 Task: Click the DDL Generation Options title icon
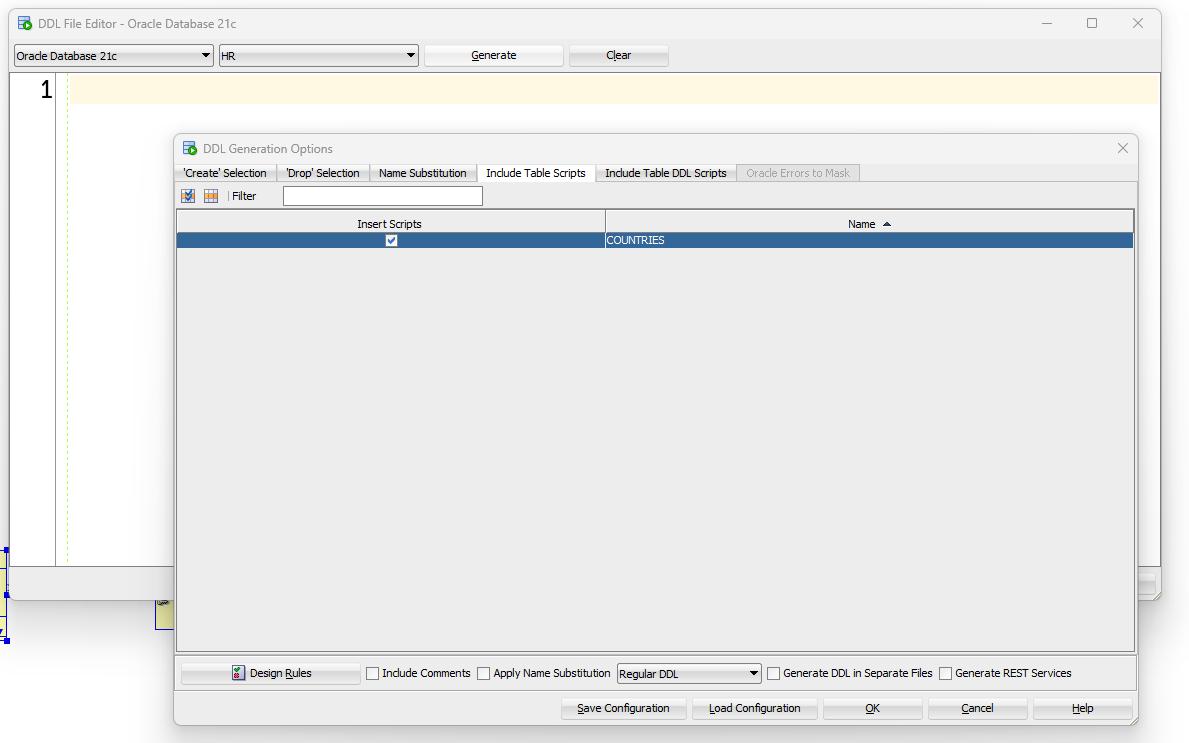point(190,149)
